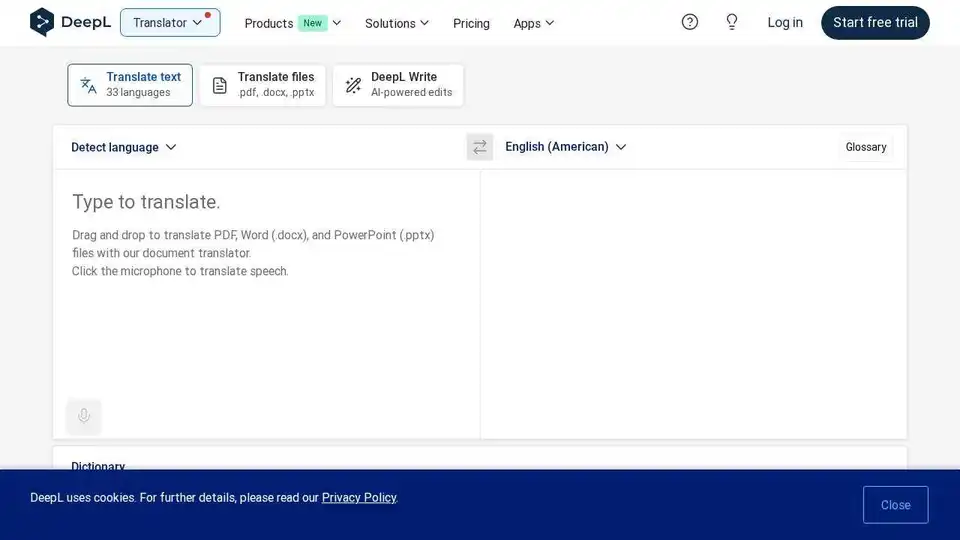960x540 pixels.
Task: Go to the Pricing page
Action: [471, 23]
